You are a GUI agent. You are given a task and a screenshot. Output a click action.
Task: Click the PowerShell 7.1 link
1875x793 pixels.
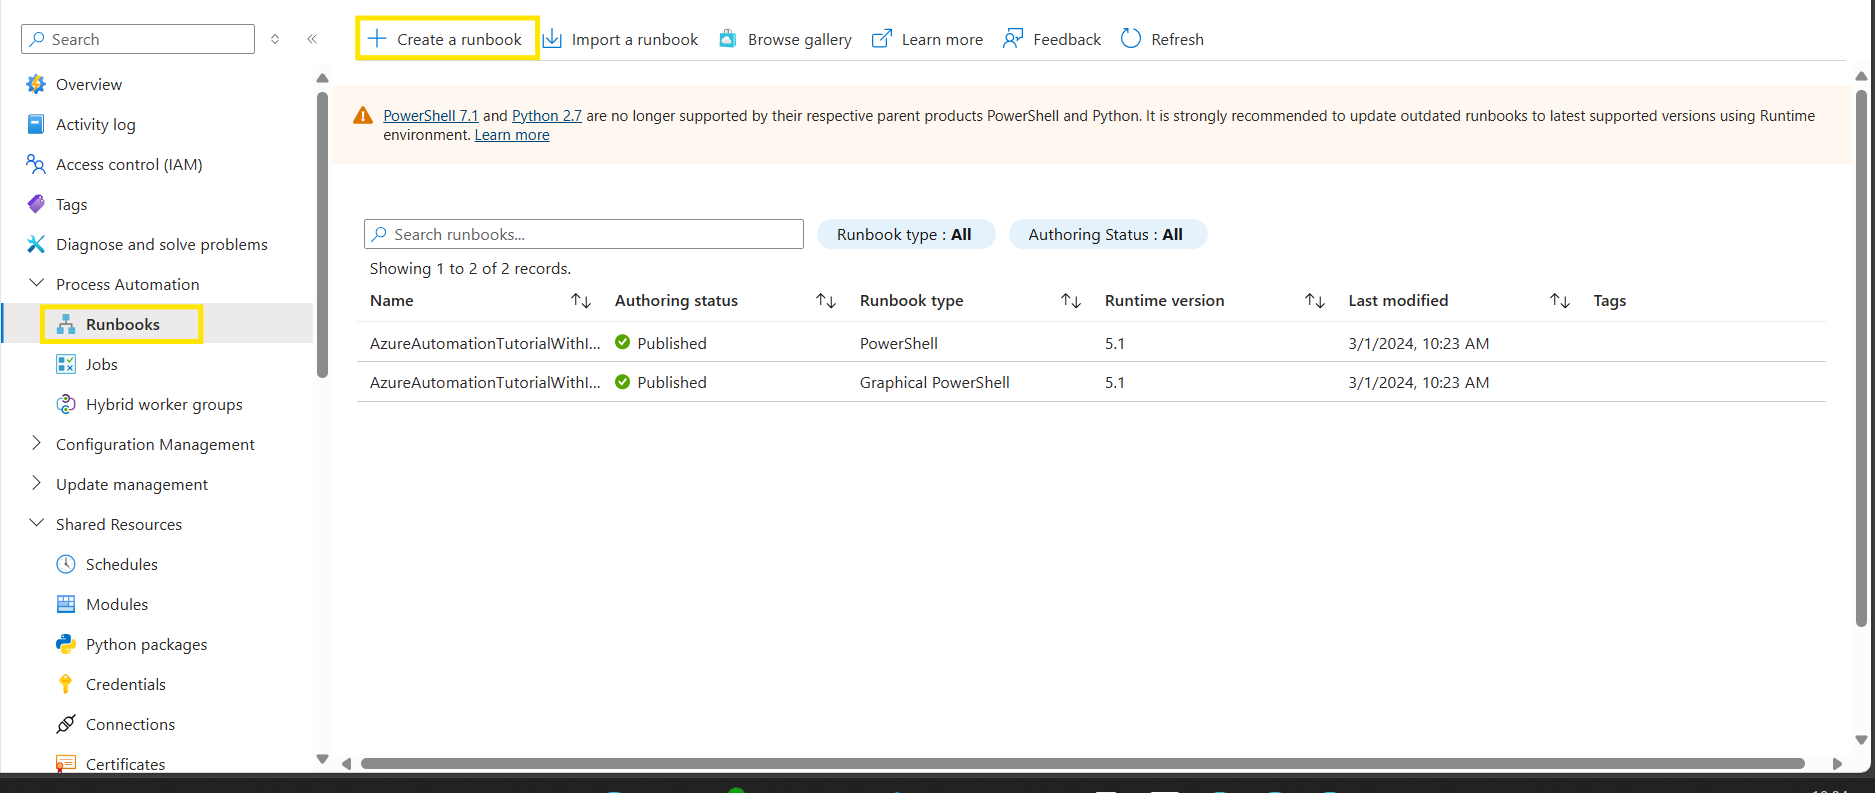point(431,116)
